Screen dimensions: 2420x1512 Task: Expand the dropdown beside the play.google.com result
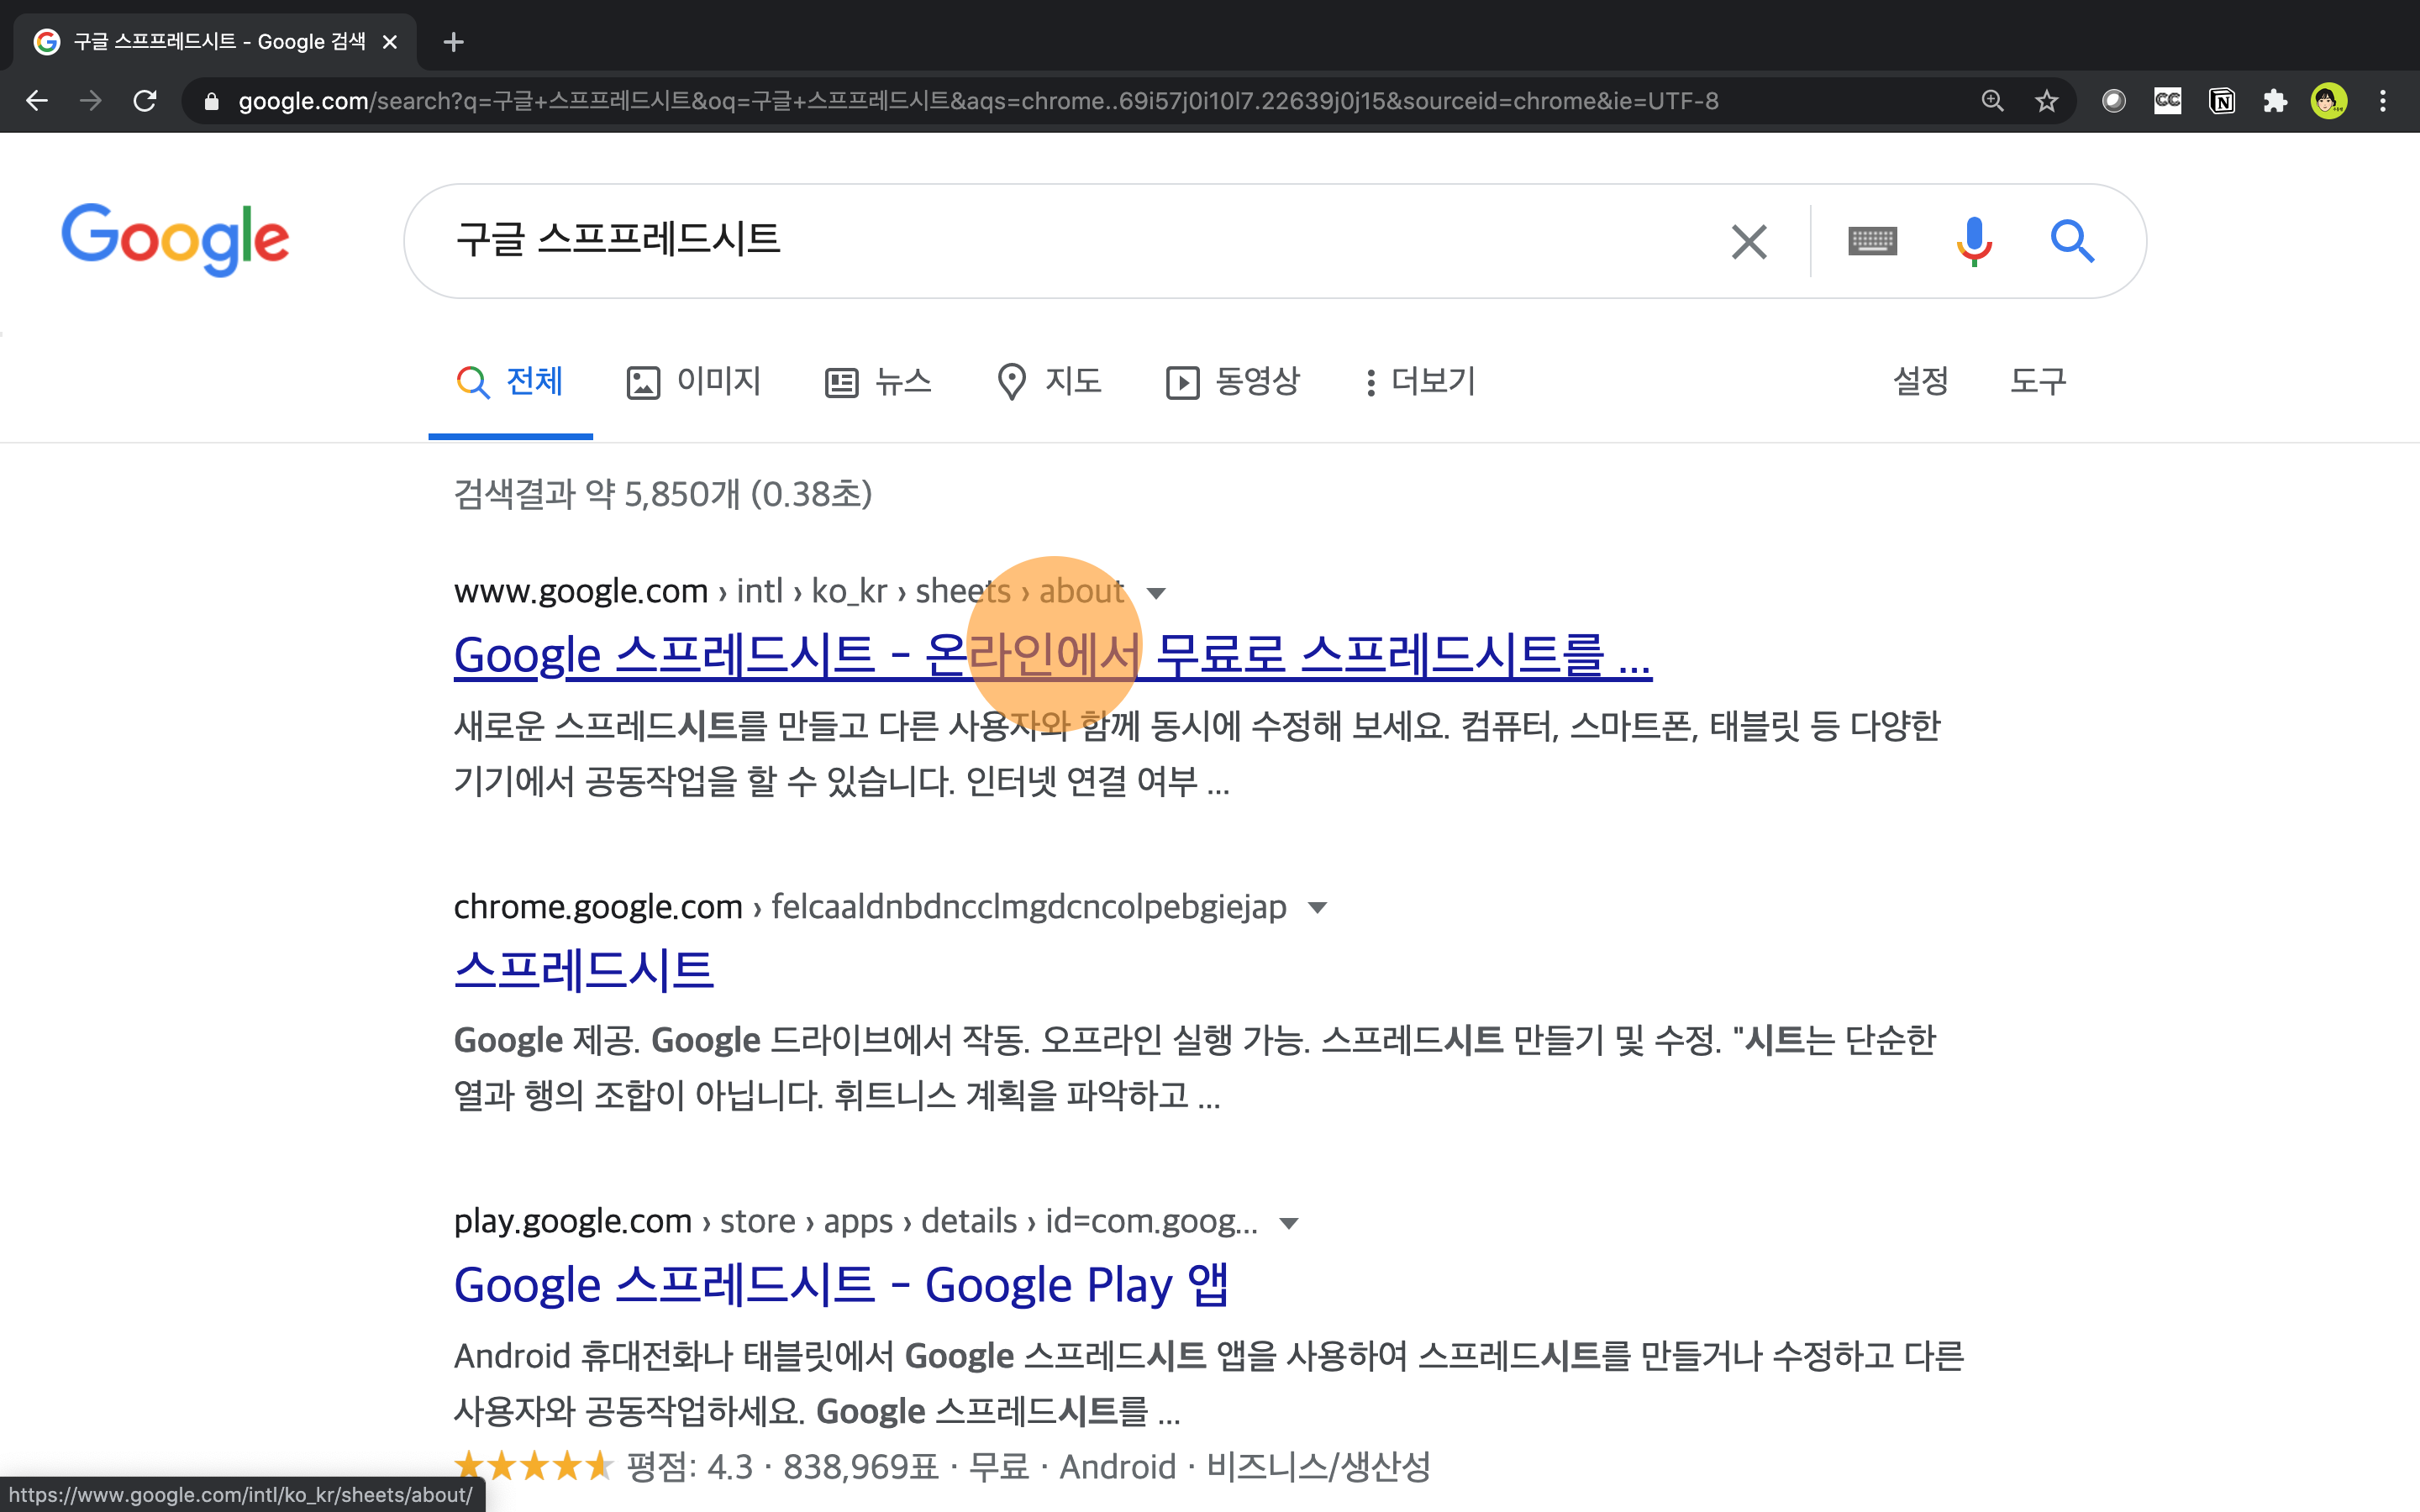click(x=1289, y=1223)
